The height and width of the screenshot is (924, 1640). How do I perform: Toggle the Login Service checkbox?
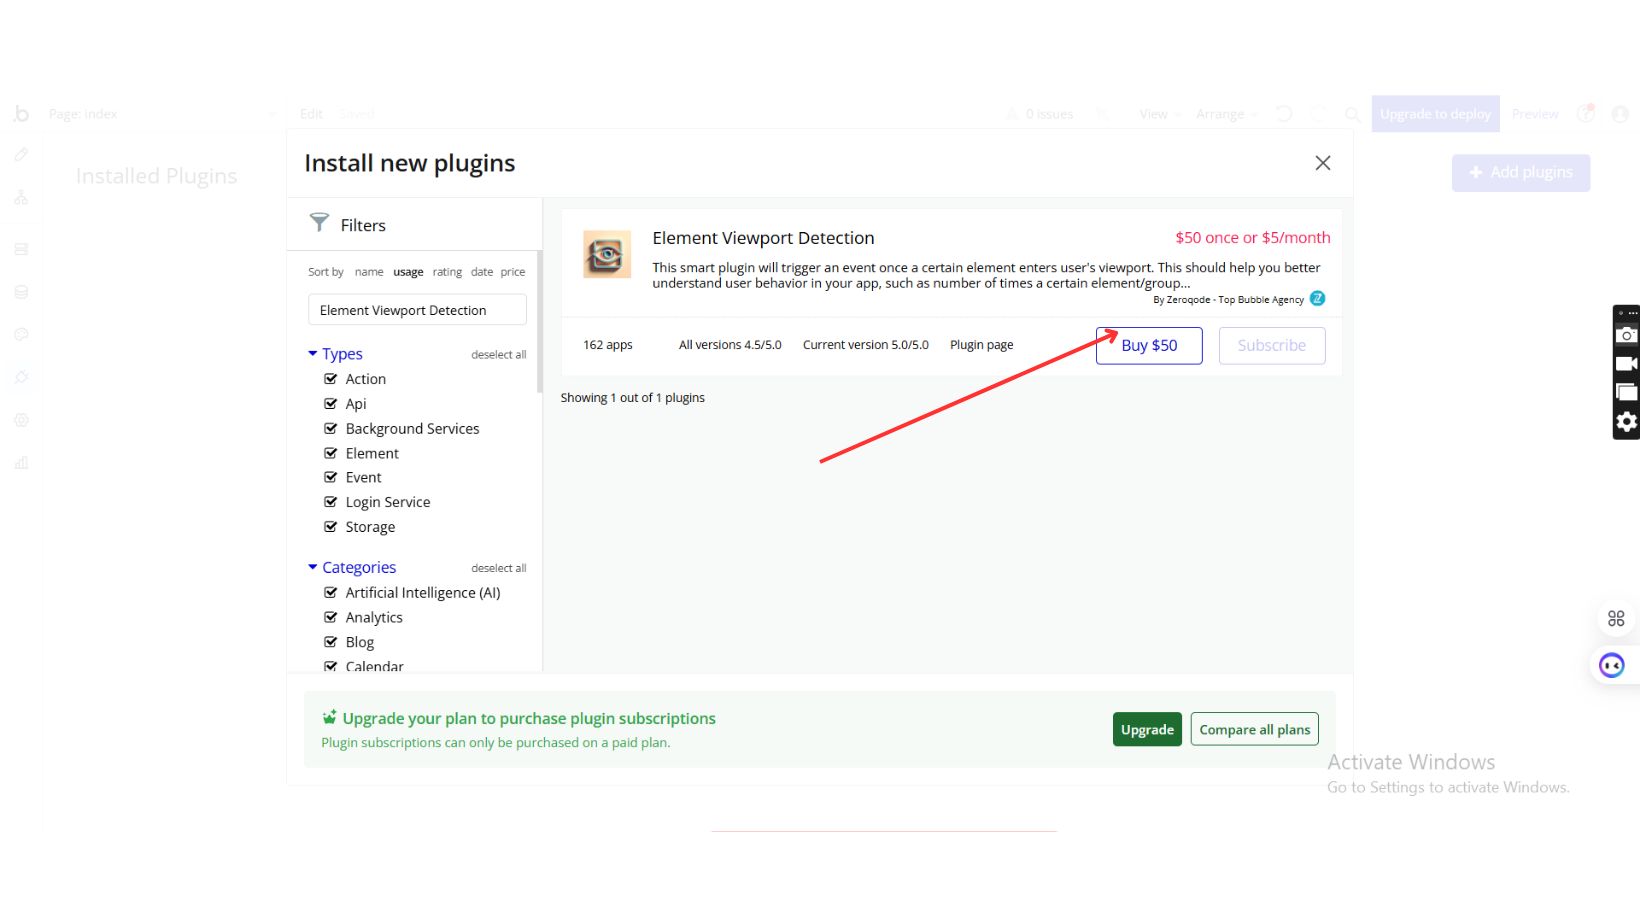coord(330,502)
